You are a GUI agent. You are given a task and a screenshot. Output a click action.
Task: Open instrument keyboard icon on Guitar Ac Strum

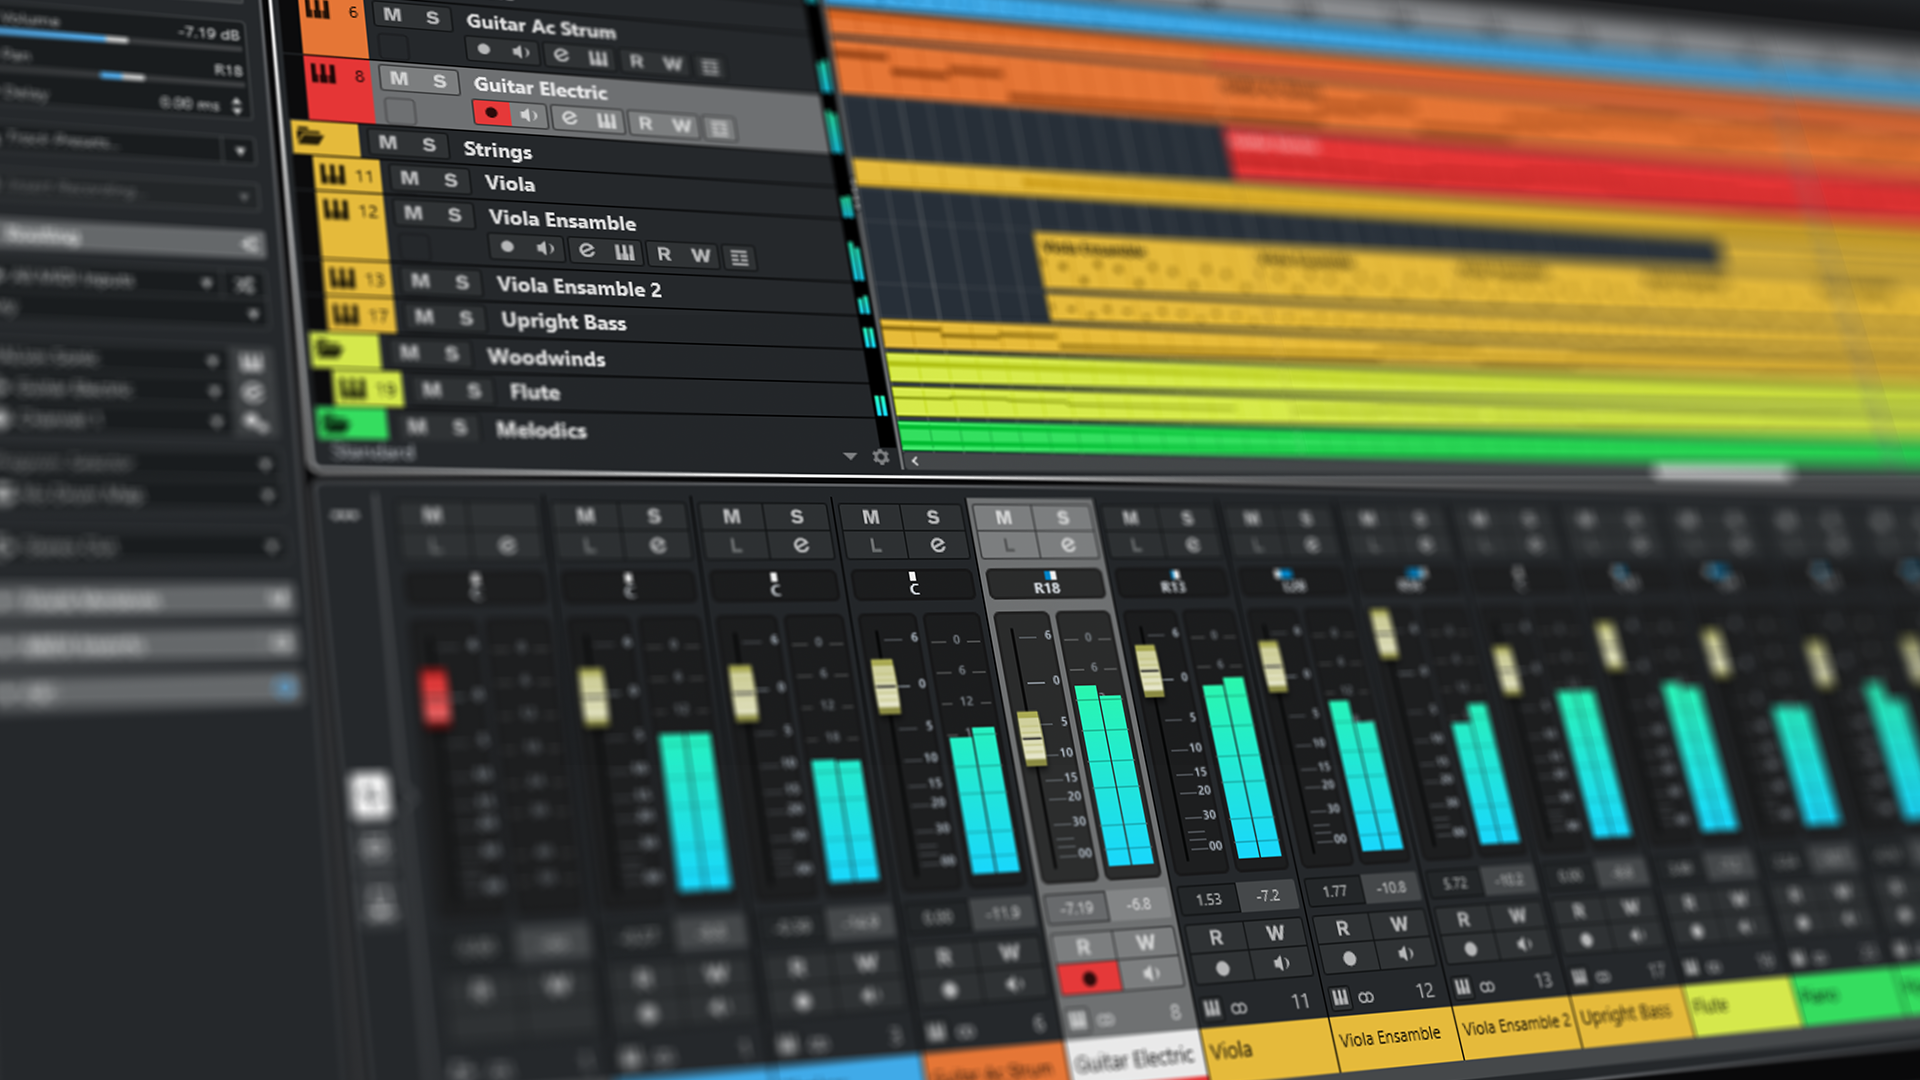click(x=598, y=59)
